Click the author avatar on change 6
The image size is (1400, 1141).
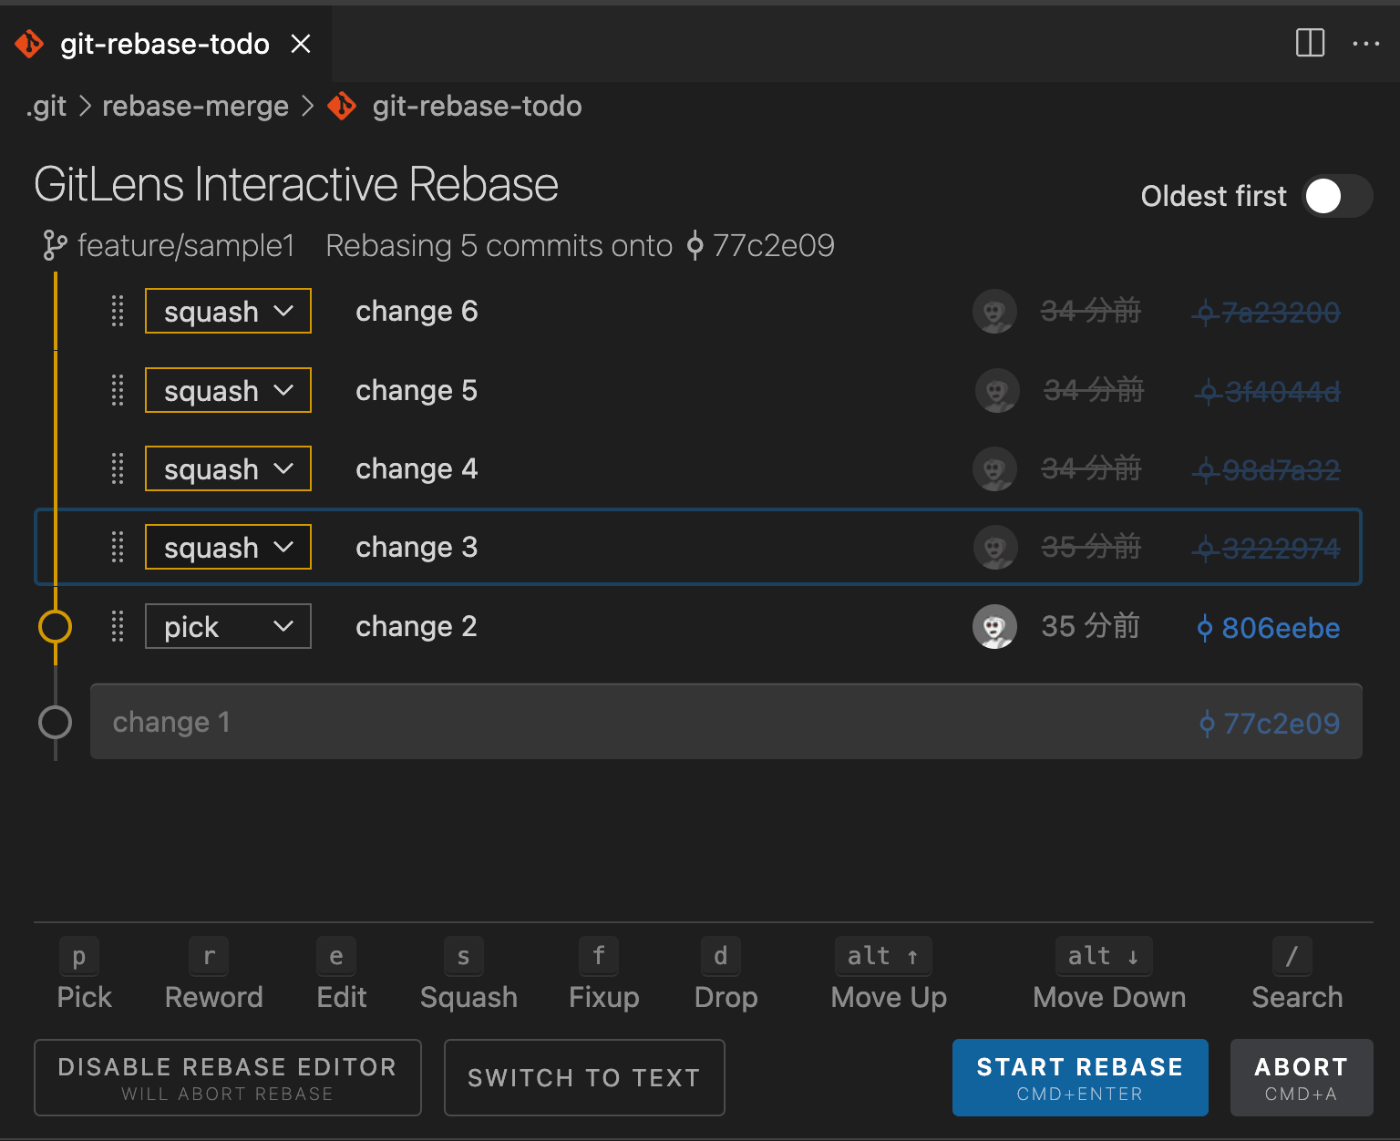995,312
